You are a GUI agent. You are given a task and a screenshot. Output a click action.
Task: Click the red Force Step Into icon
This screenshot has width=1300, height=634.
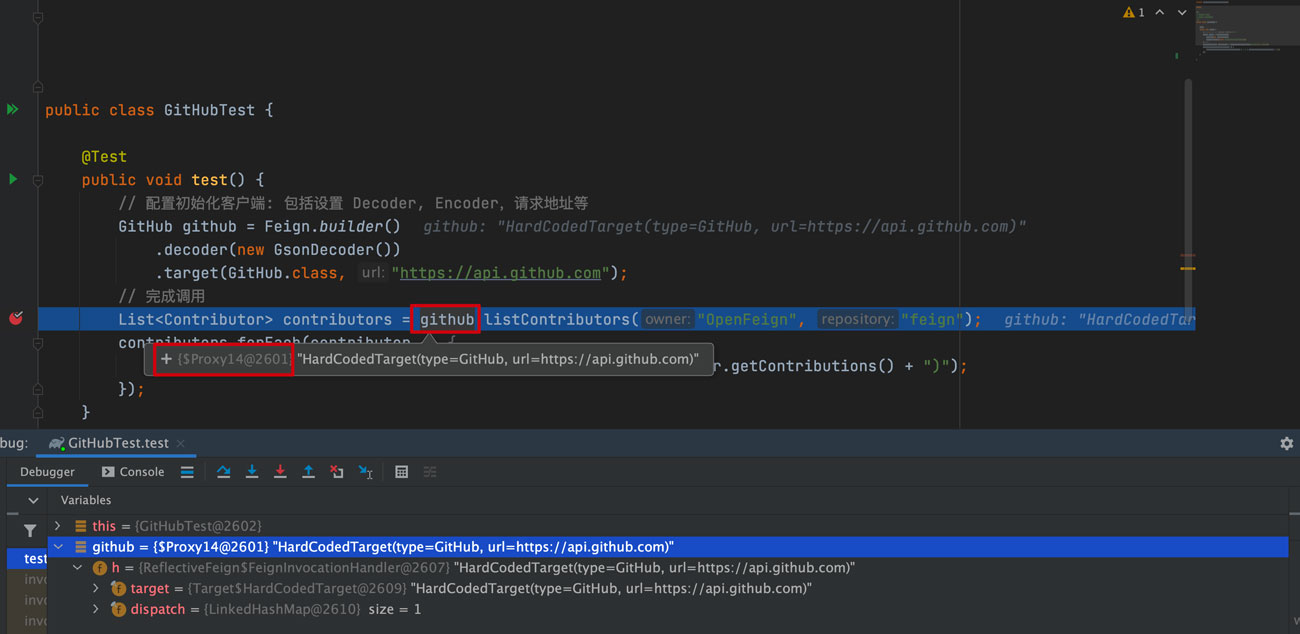[x=280, y=472]
